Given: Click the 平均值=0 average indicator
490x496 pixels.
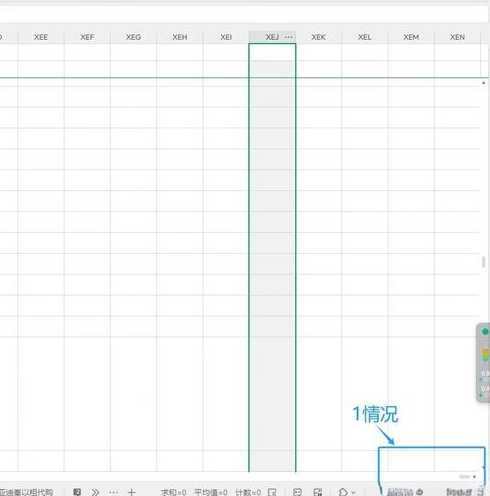Looking at the screenshot, I should (211, 492).
